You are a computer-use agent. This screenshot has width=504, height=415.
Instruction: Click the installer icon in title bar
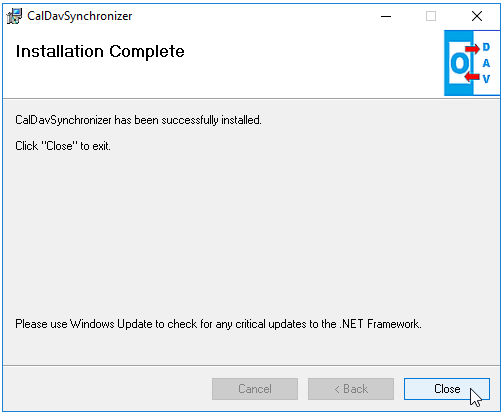click(14, 16)
